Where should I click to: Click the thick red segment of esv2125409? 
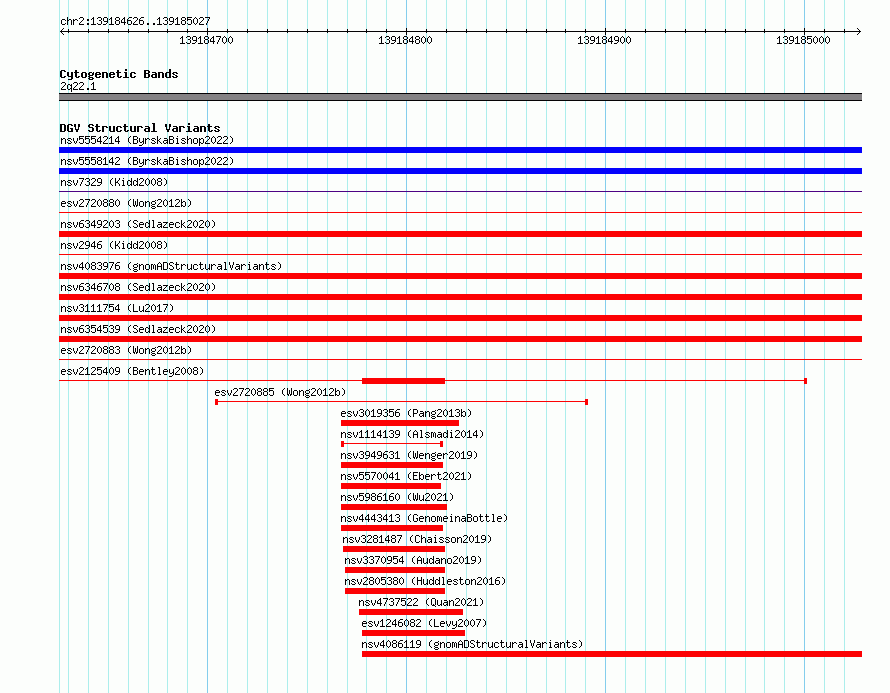(x=404, y=381)
